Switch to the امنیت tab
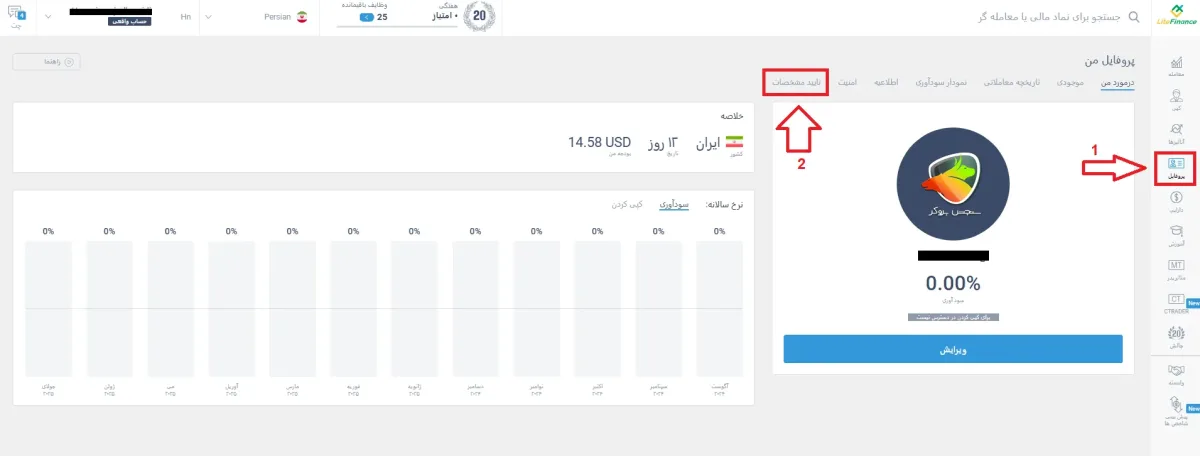 tap(846, 81)
